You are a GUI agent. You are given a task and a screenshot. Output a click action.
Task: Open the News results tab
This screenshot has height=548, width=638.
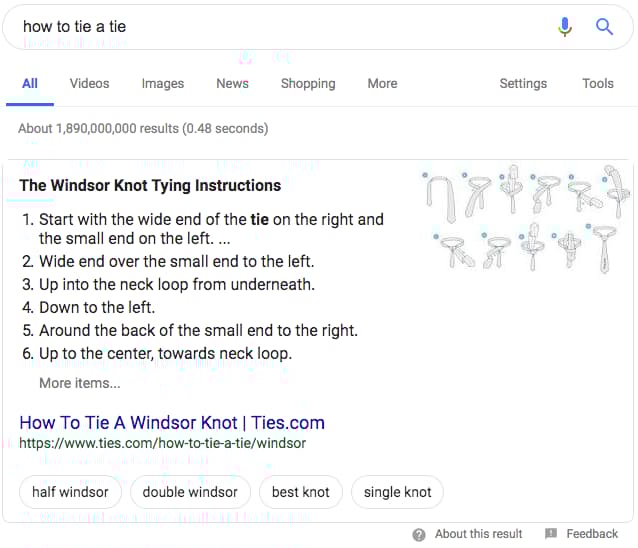click(x=232, y=83)
